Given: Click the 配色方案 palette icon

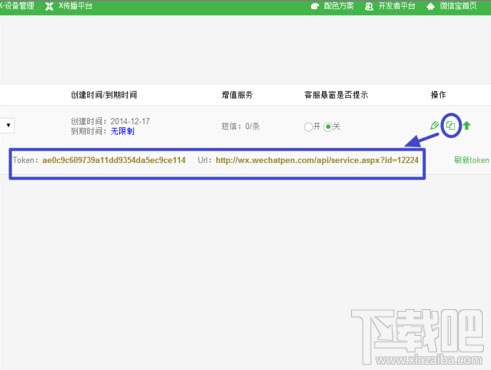Looking at the screenshot, I should point(315,6).
